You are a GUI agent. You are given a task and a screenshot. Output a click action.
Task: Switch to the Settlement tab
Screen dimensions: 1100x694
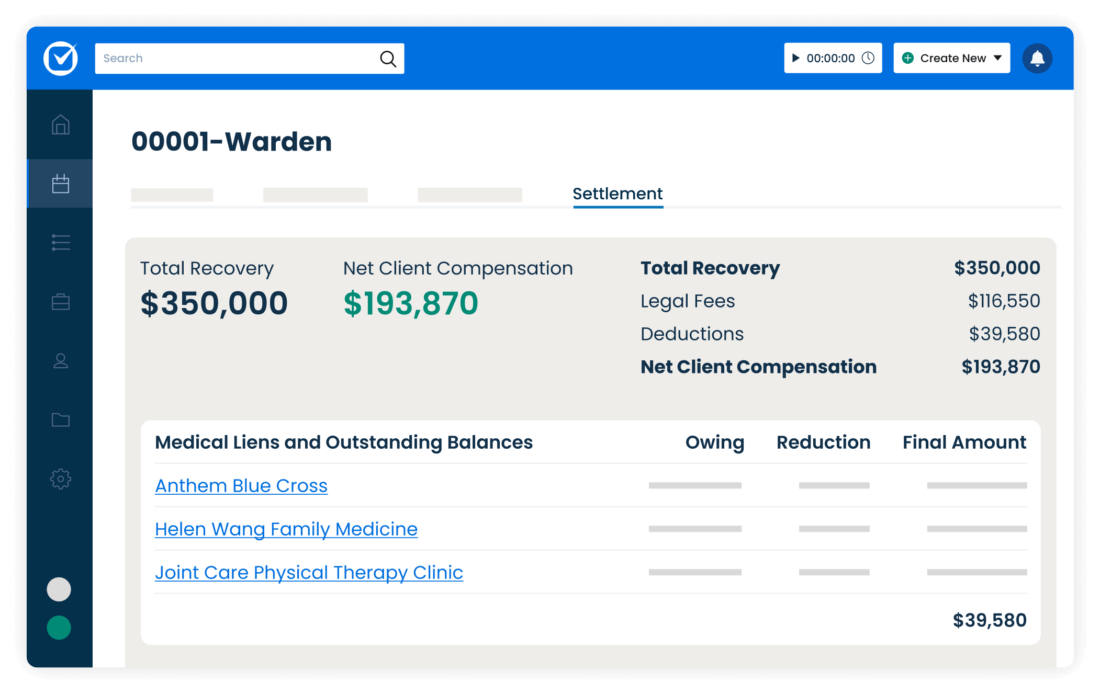(617, 193)
